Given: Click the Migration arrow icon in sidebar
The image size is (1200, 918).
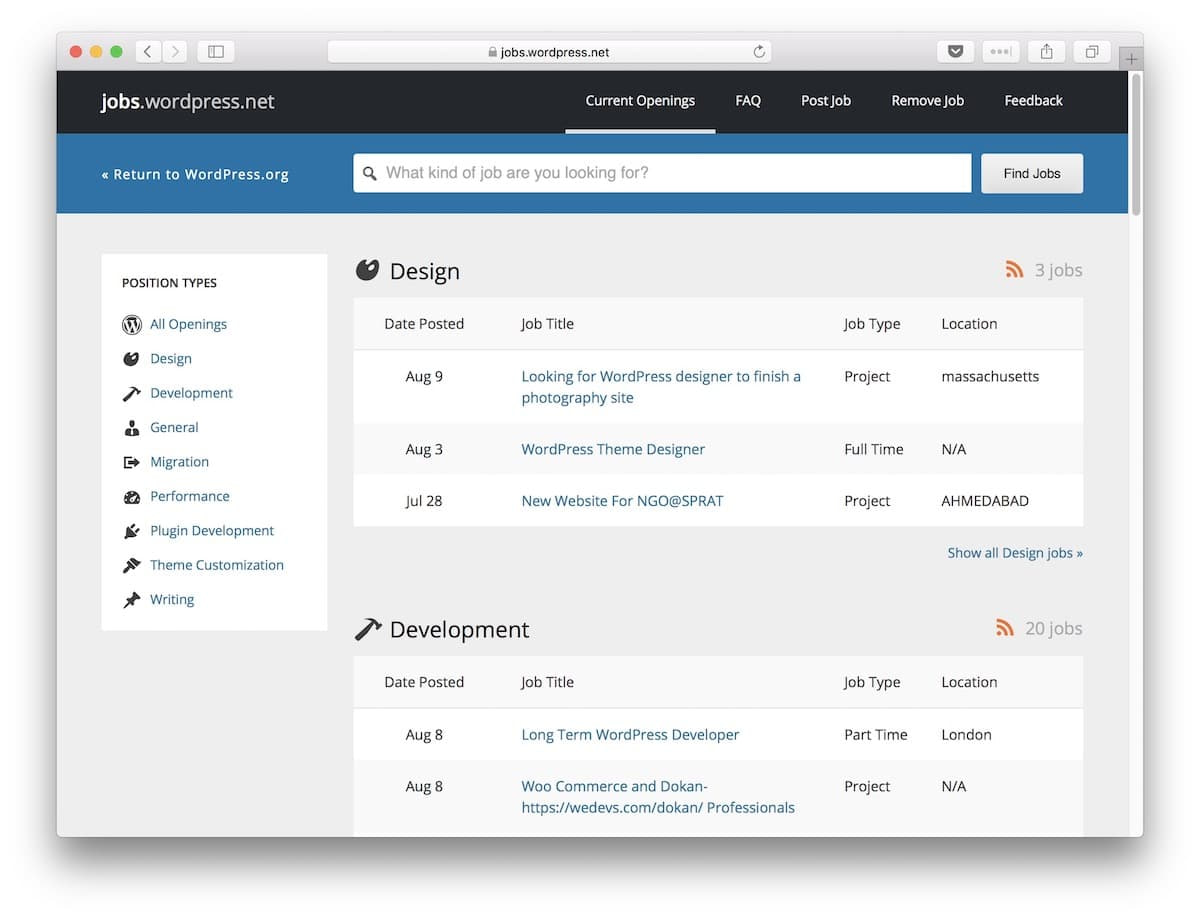Looking at the screenshot, I should 132,462.
